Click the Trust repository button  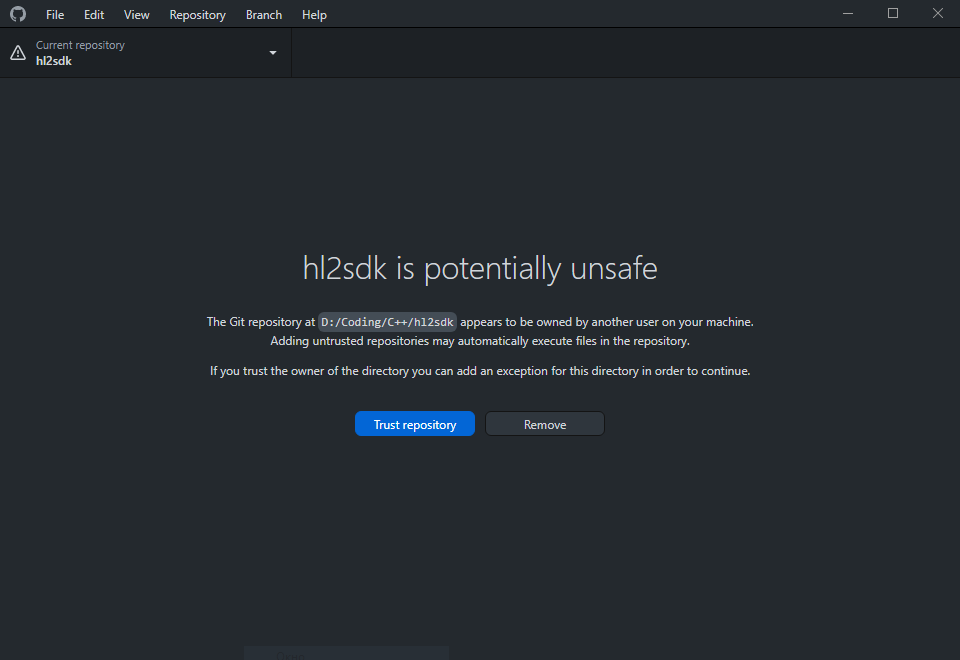(x=414, y=423)
